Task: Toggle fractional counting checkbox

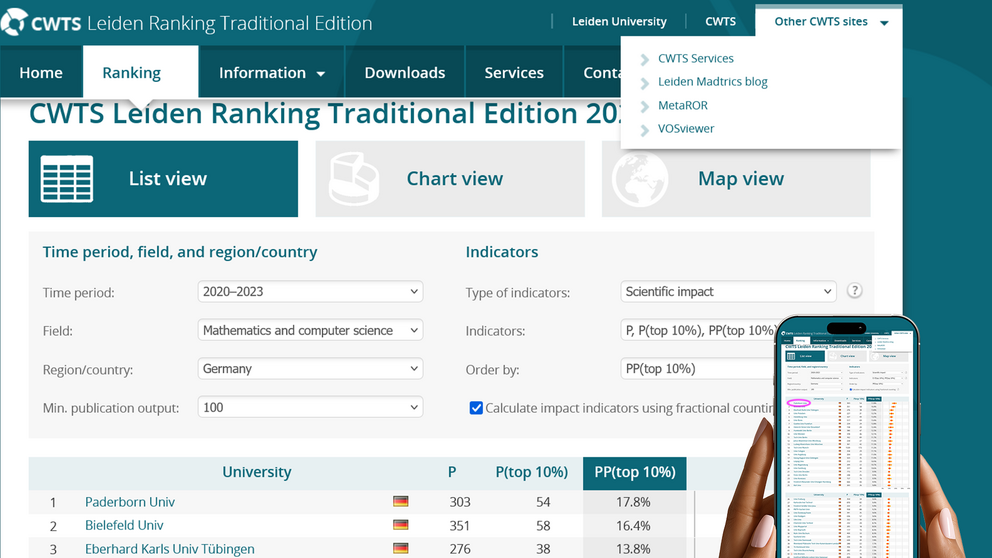Action: point(476,408)
